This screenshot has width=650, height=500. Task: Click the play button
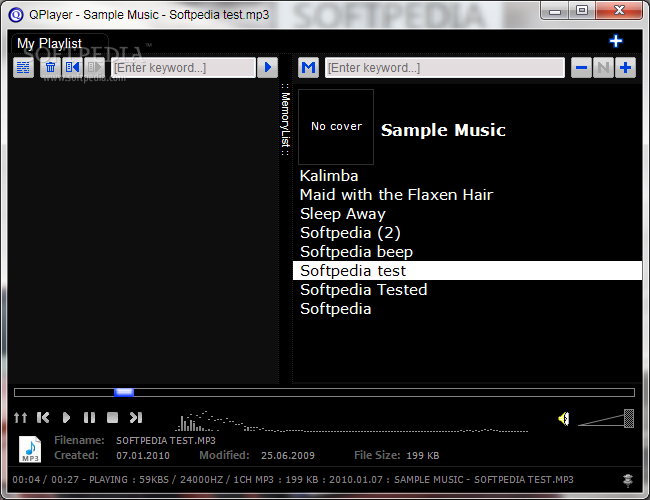[x=66, y=417]
